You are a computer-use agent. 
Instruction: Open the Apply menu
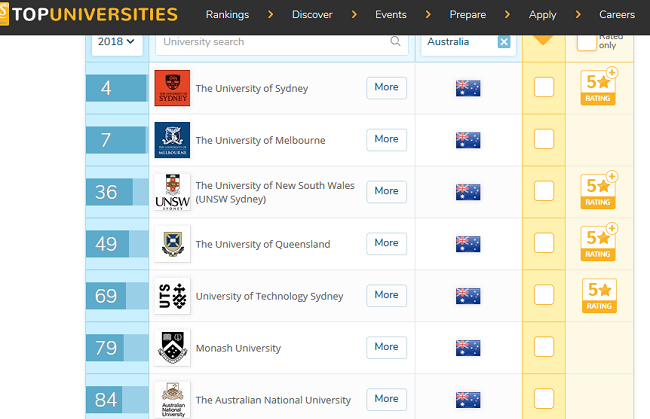coord(543,15)
